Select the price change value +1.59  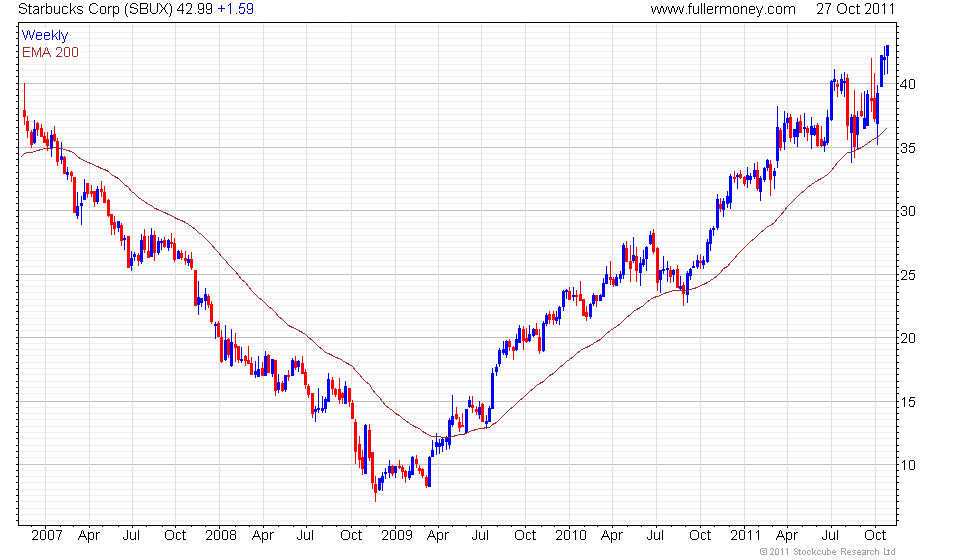point(236,9)
